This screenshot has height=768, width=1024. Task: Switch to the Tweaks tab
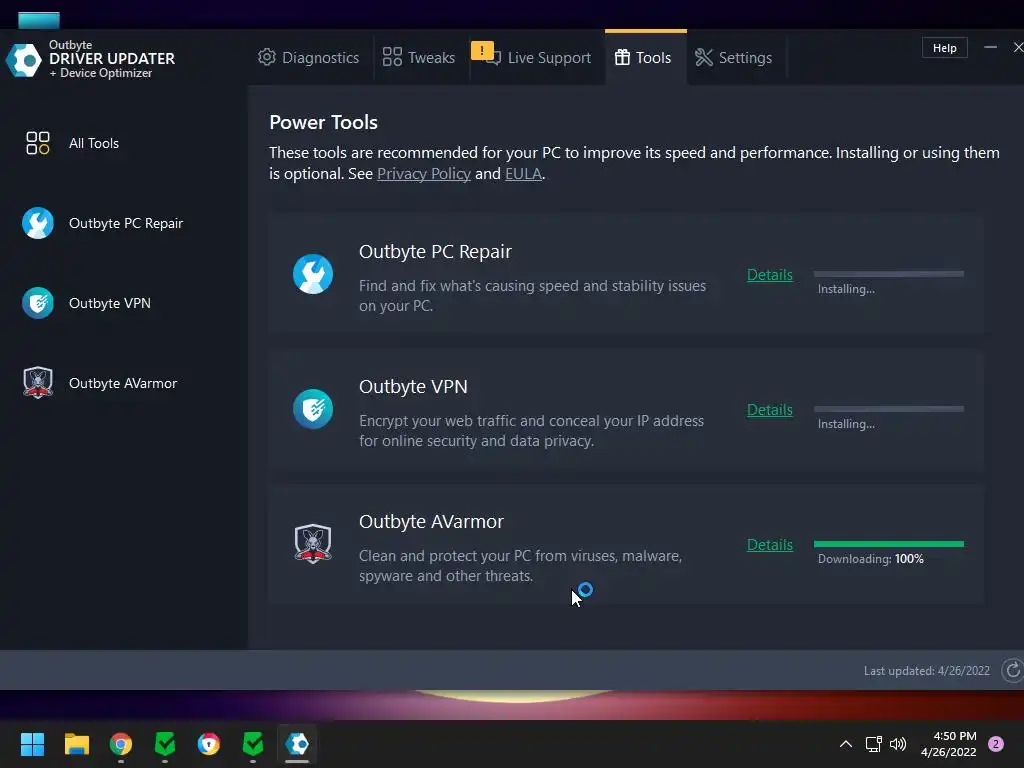(x=419, y=57)
